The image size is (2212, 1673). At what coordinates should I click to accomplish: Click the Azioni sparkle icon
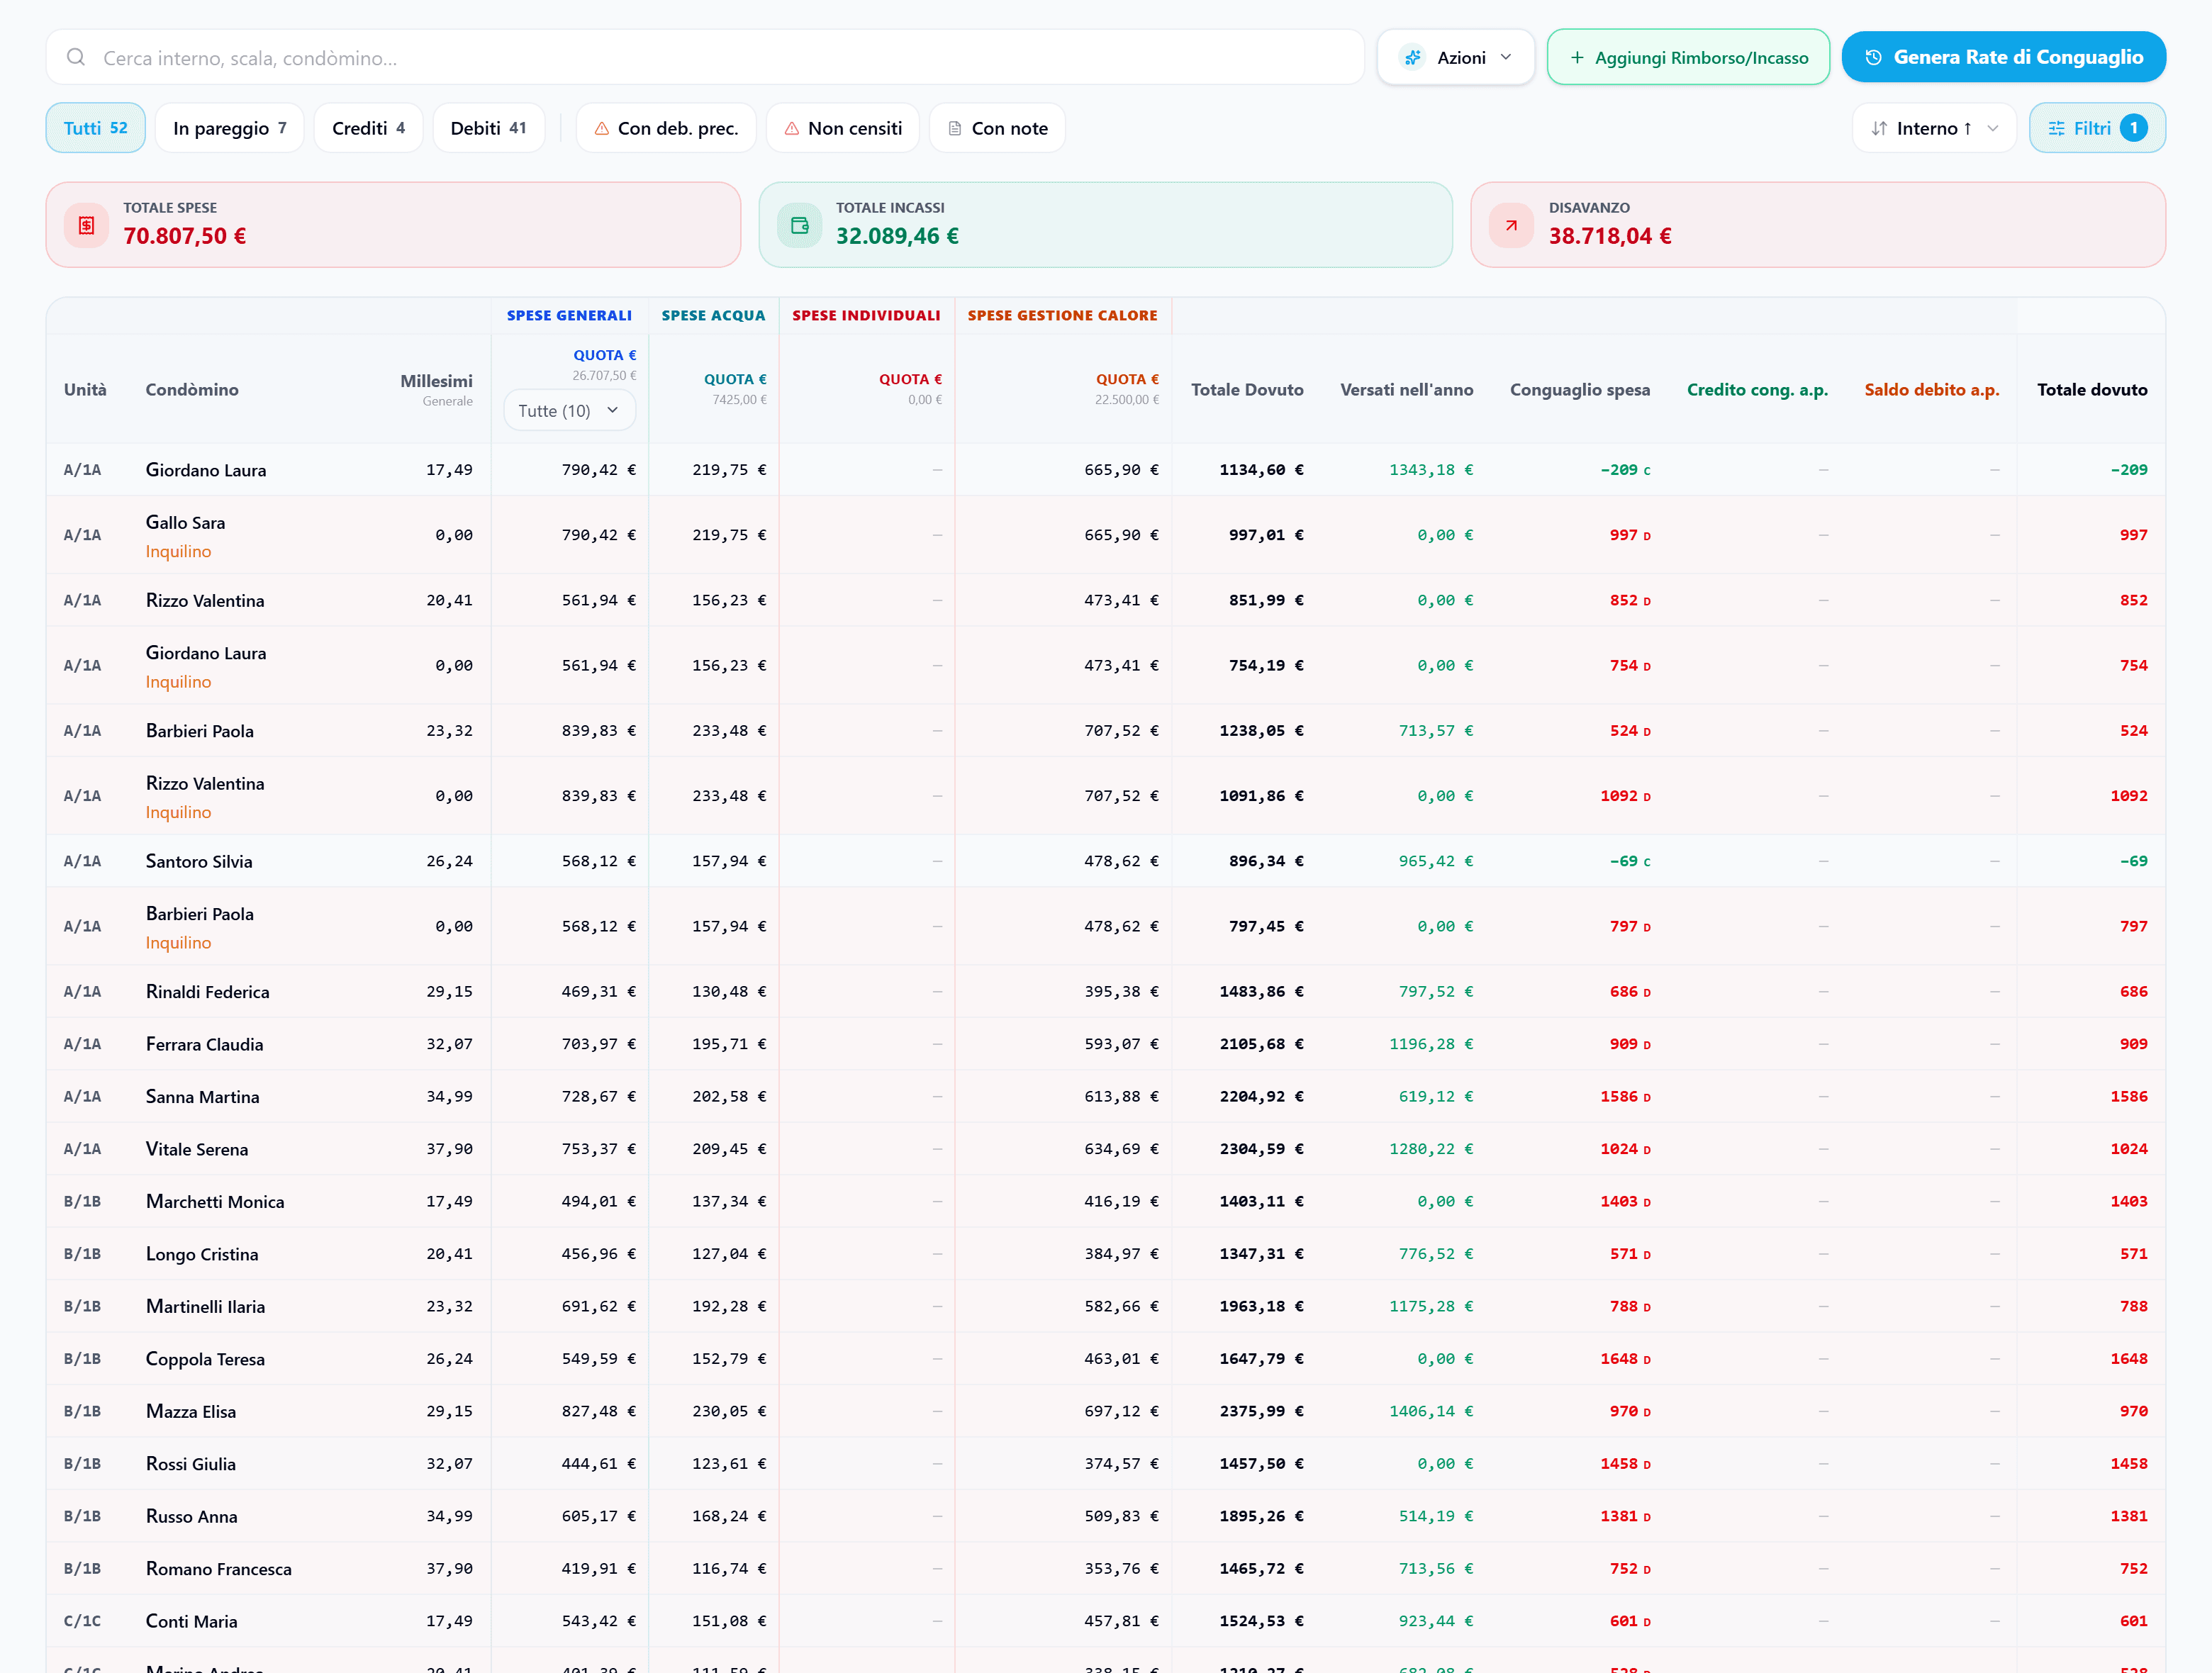pyautogui.click(x=1412, y=57)
